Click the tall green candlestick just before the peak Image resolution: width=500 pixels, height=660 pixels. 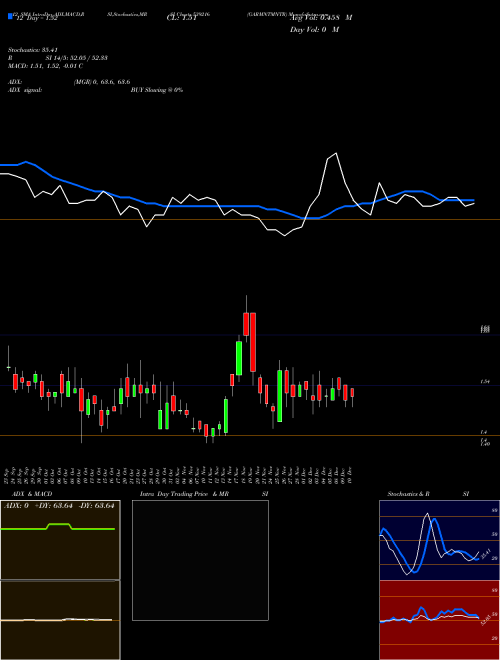239,358
